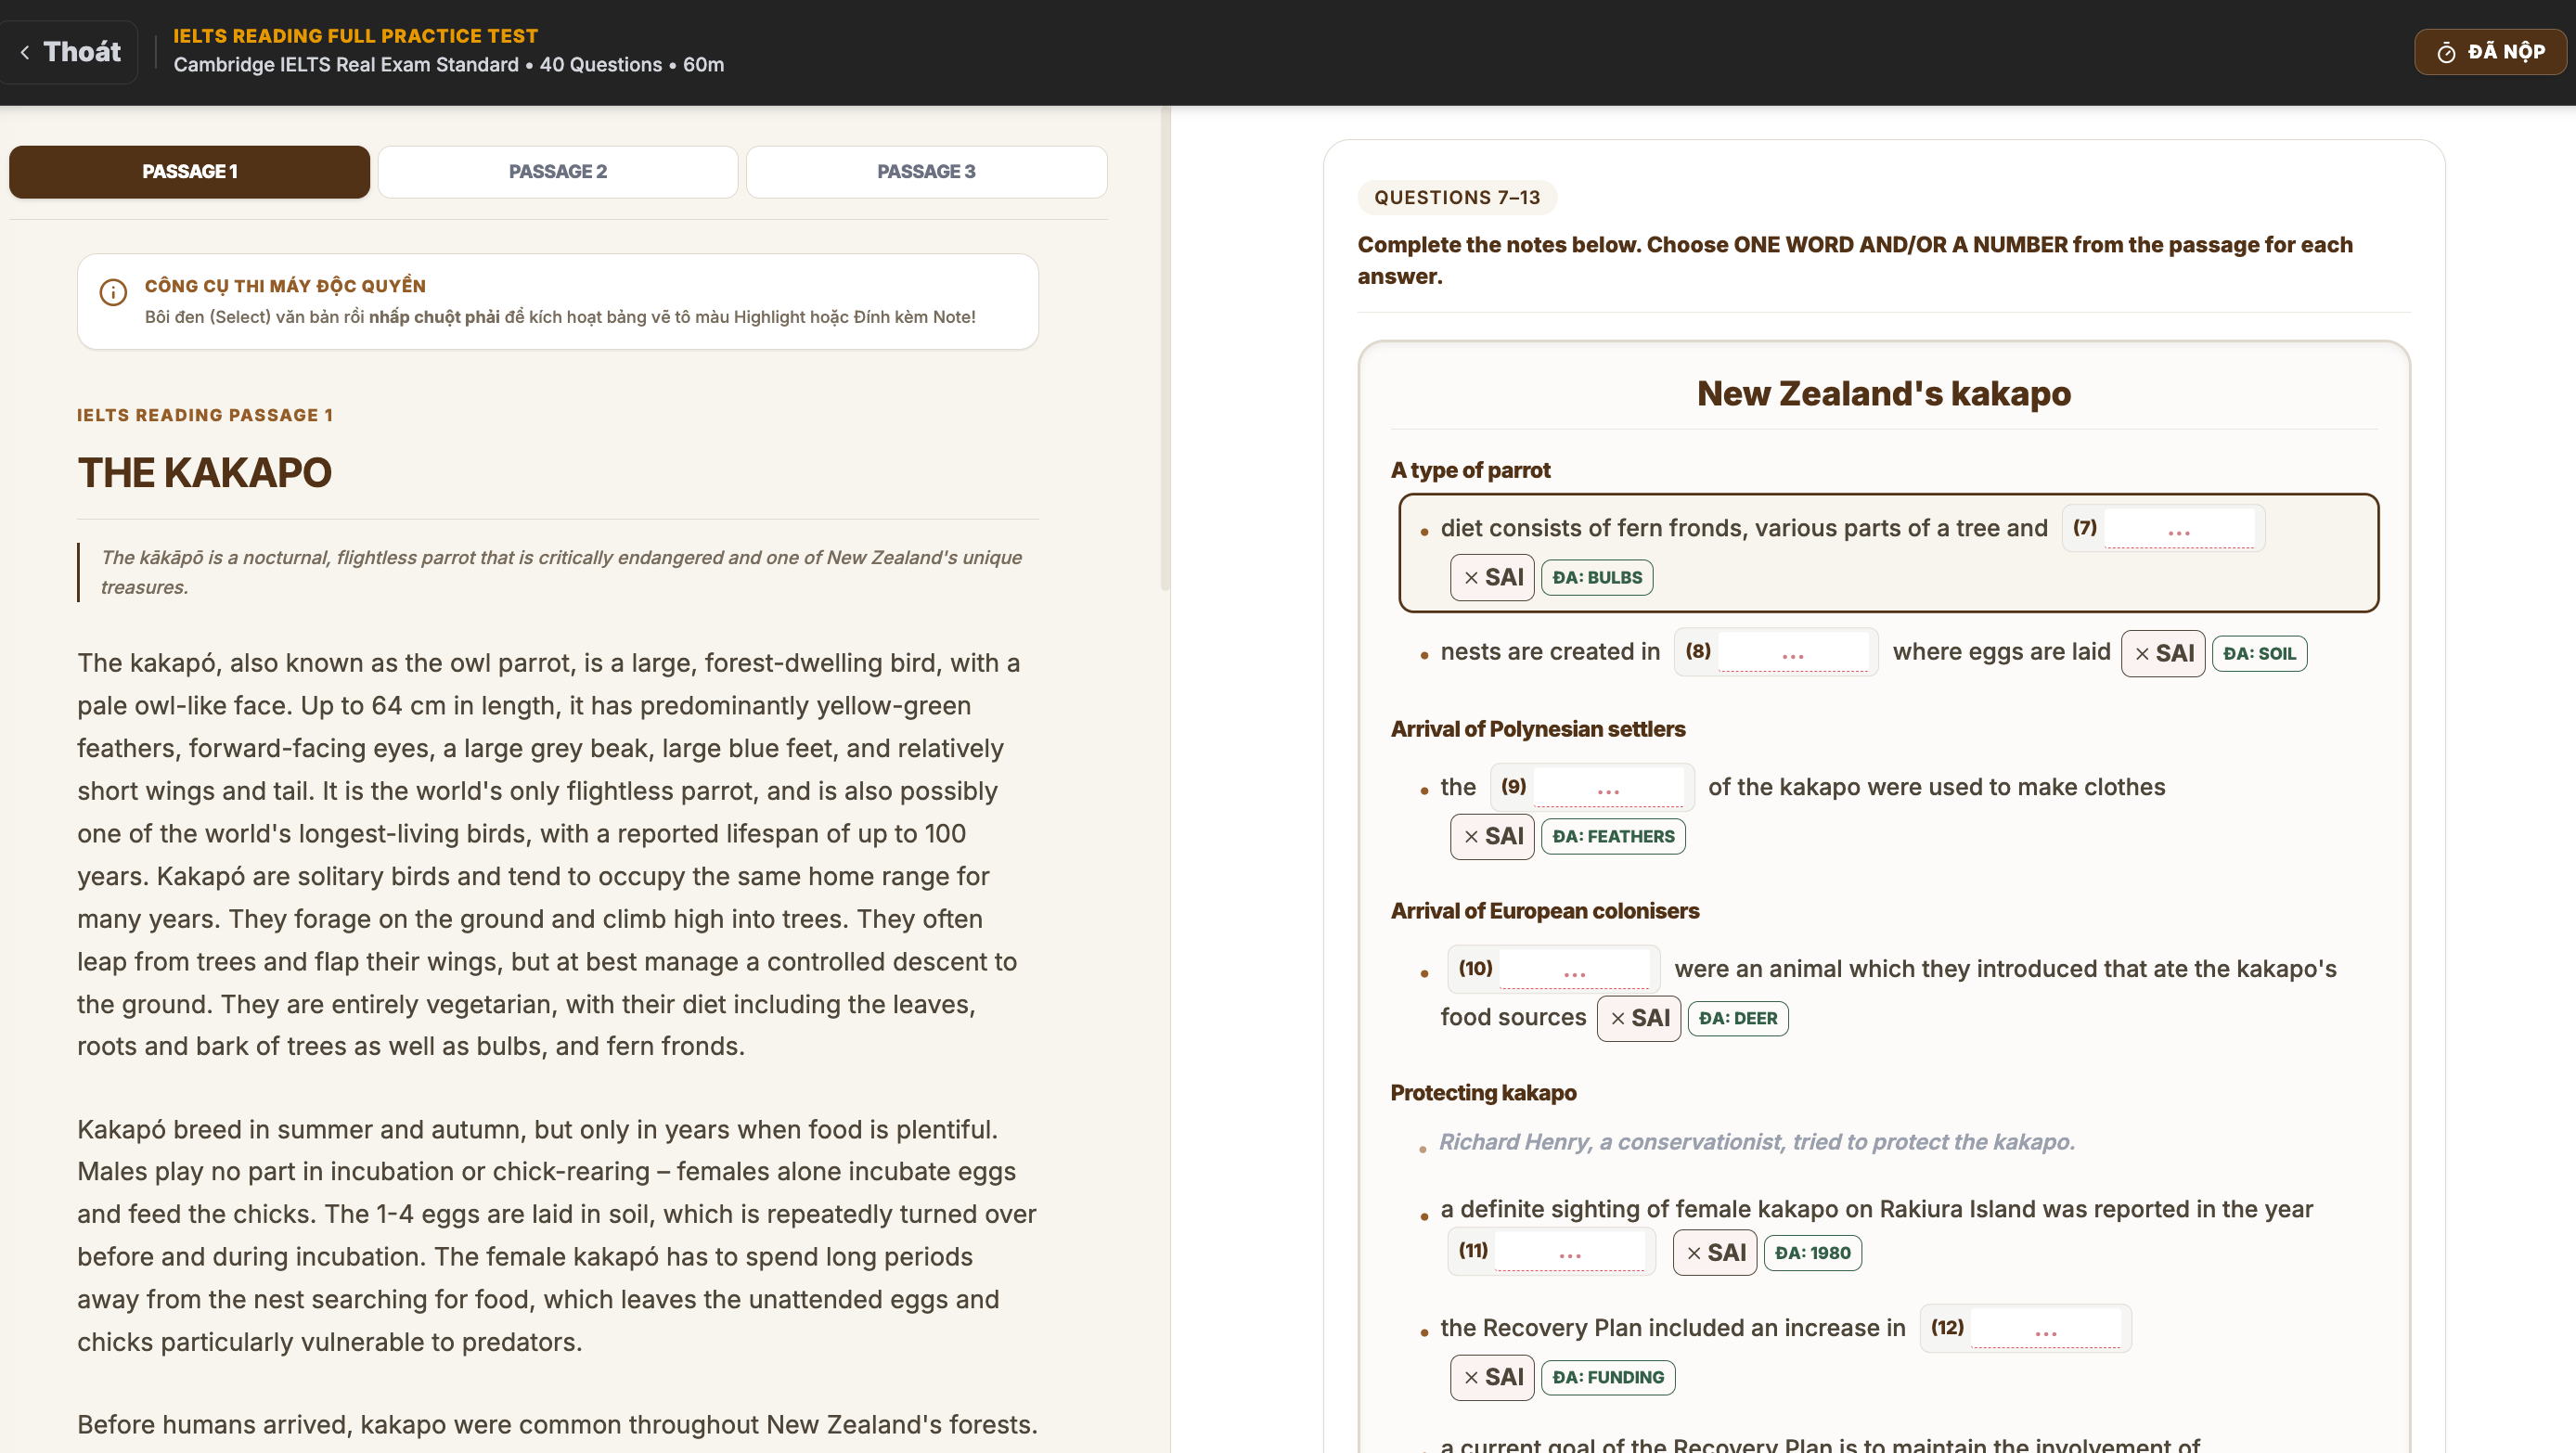Click the IELTS READING PASSAGE 1 label
This screenshot has height=1453, width=2576.
[205, 415]
